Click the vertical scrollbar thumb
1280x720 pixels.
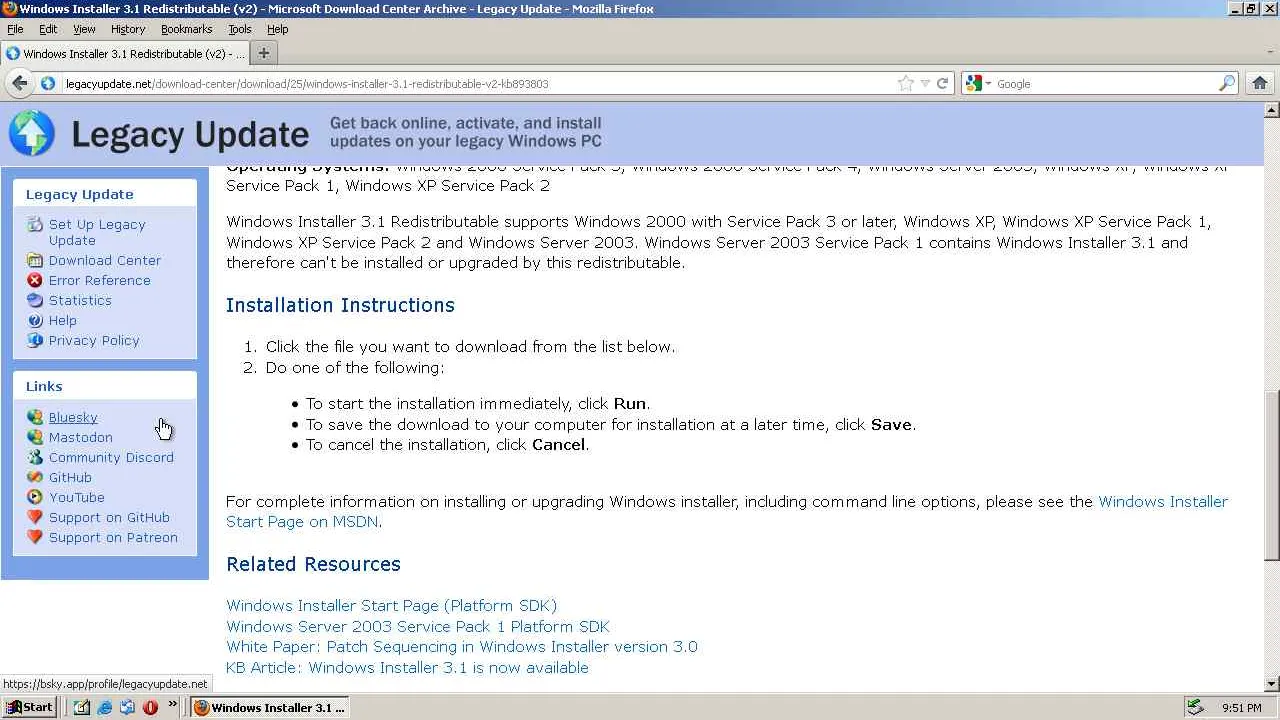(1272, 474)
